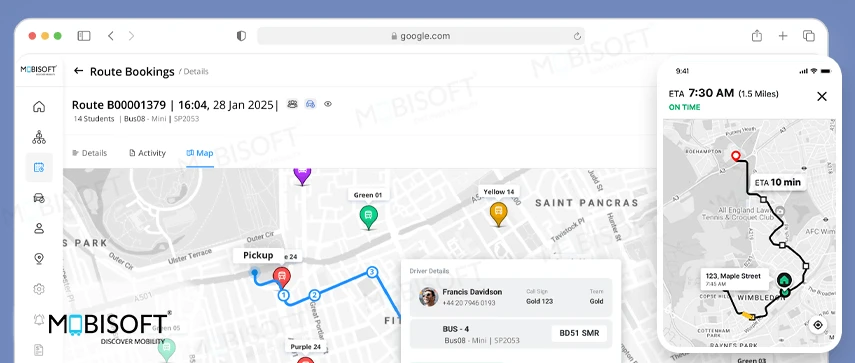
Task: Switch to the Activity tab
Action: 147,153
